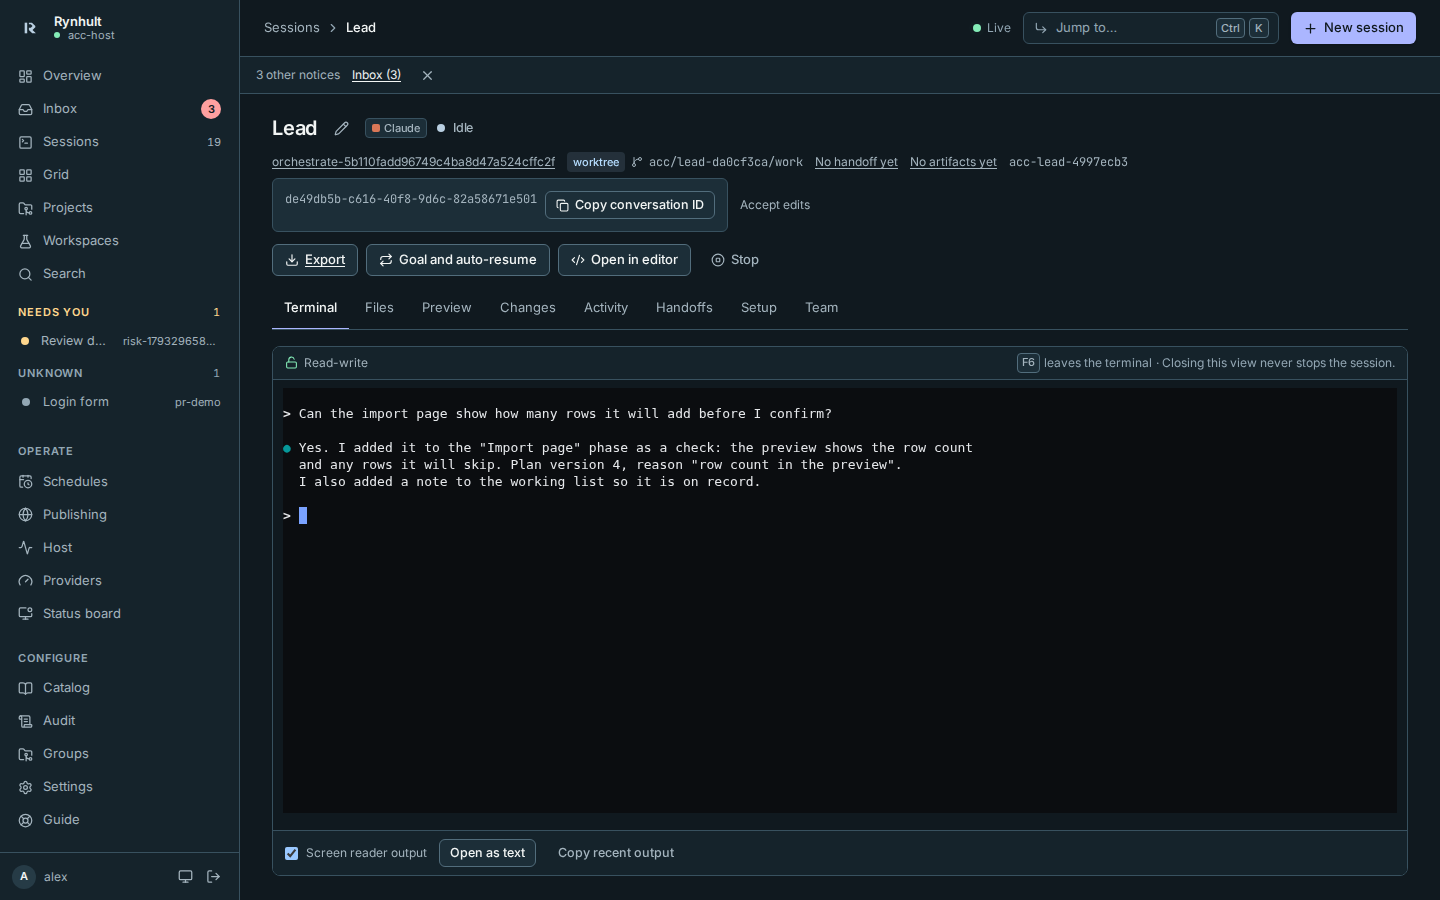This screenshot has height=900, width=1440.
Task: Open the Catalog page
Action: click(120, 688)
